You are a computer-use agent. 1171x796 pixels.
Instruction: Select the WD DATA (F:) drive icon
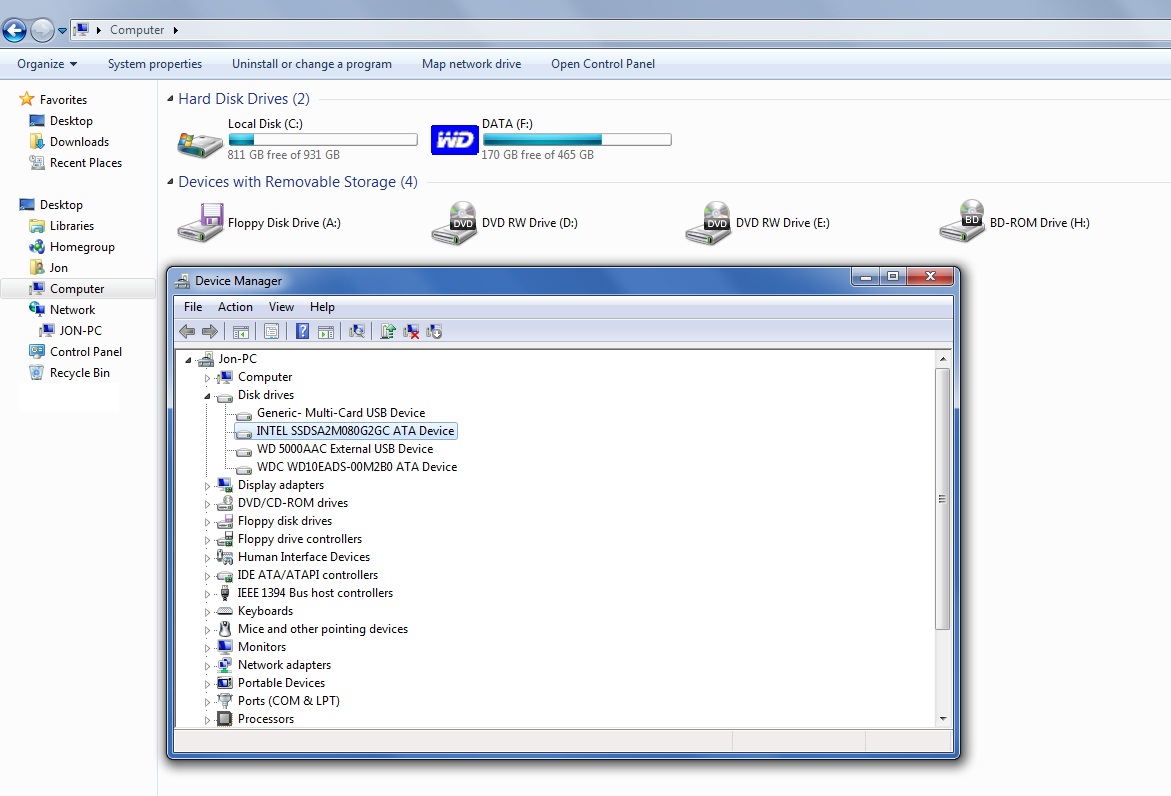454,140
